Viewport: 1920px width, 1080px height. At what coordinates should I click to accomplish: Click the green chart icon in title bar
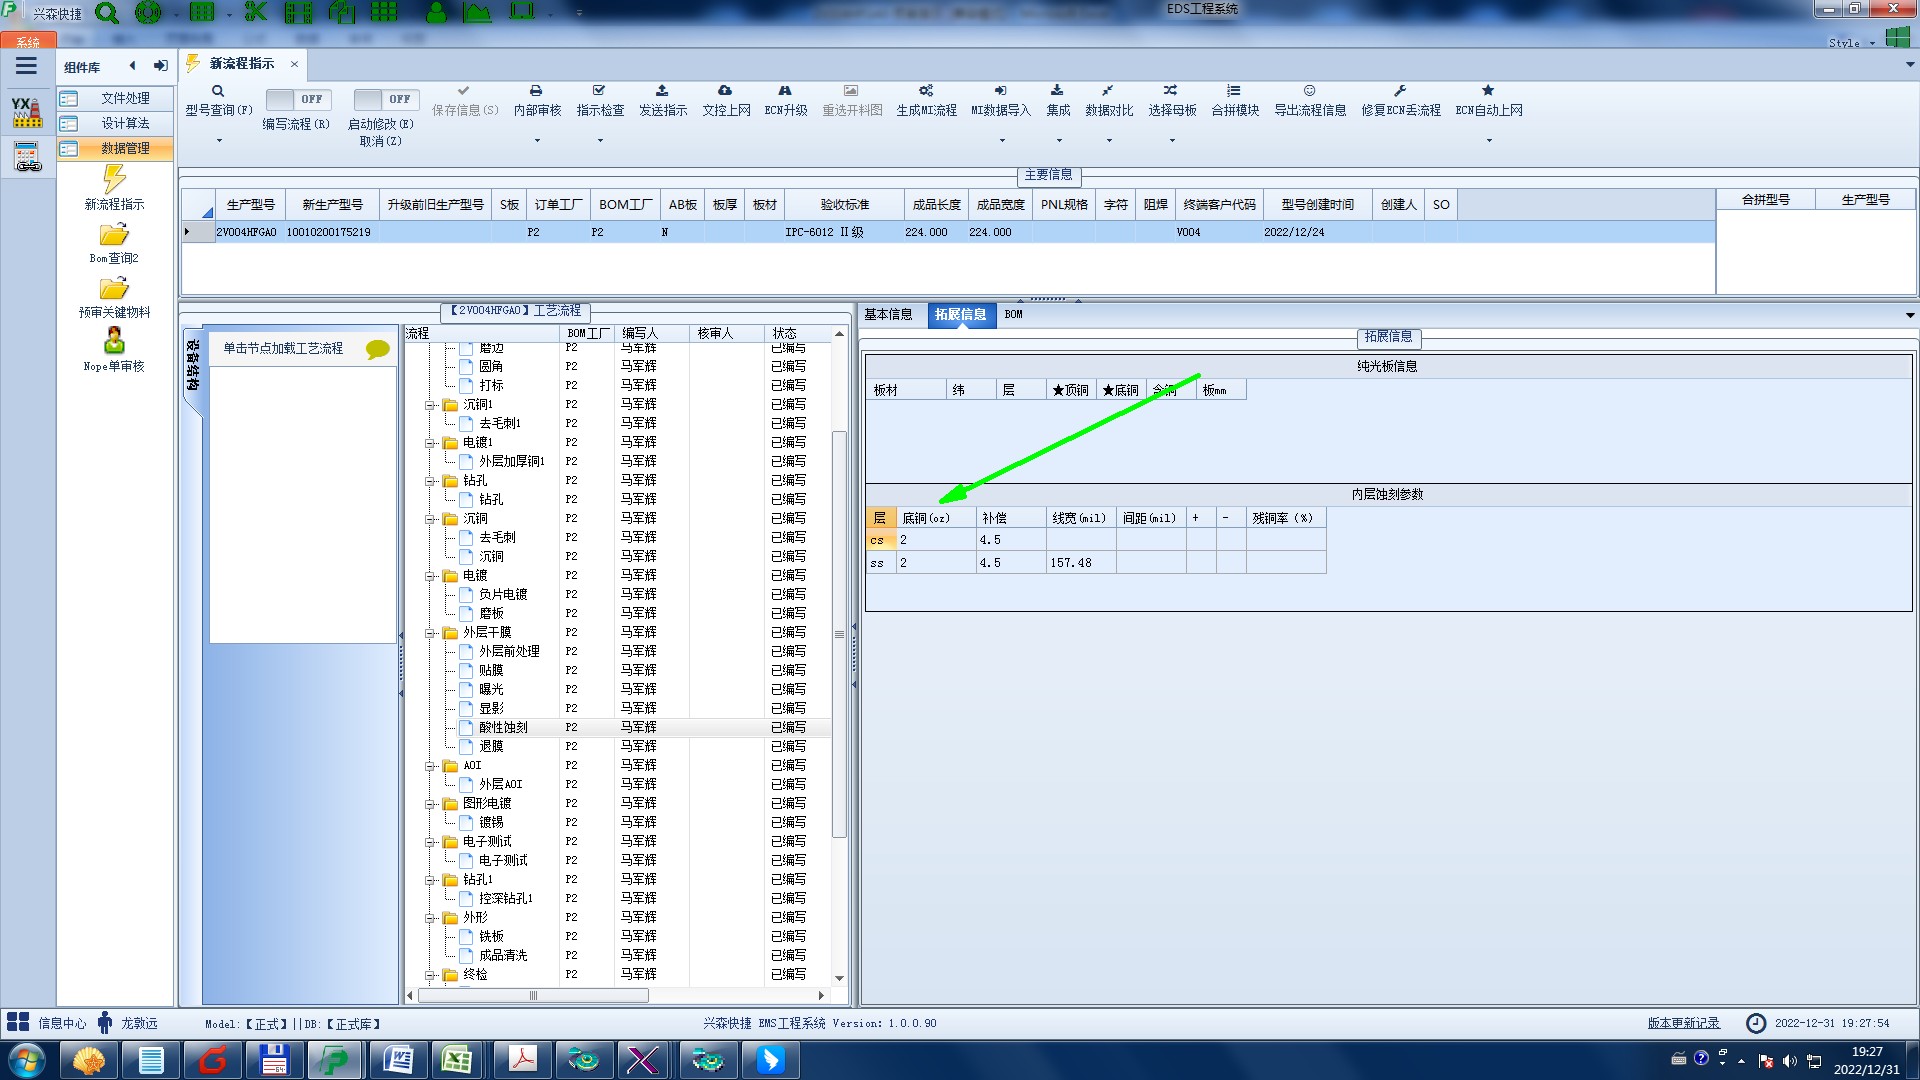[477, 12]
